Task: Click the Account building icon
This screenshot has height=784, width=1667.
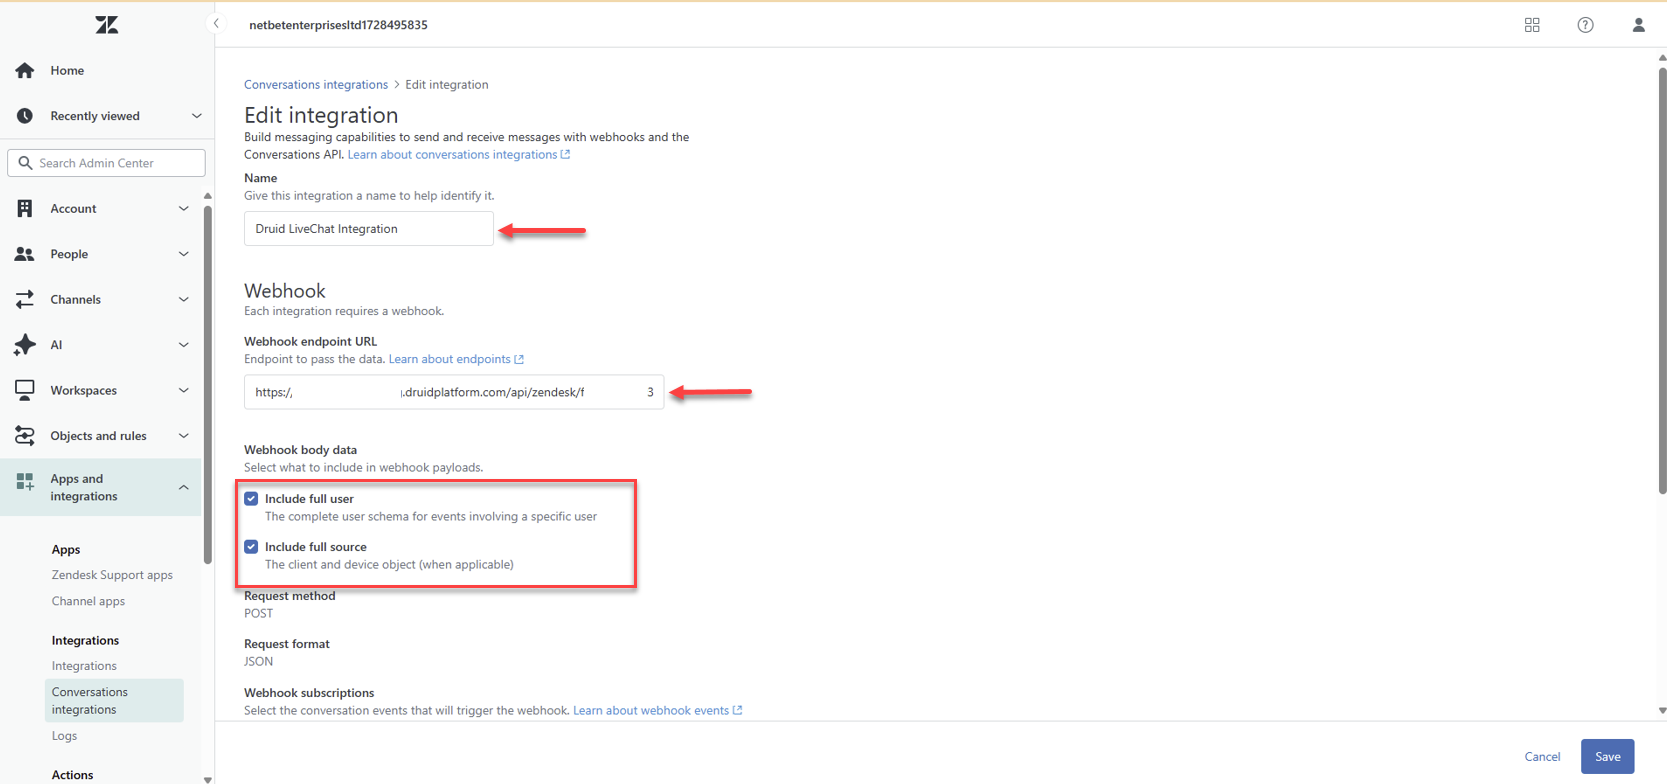Action: (25, 208)
